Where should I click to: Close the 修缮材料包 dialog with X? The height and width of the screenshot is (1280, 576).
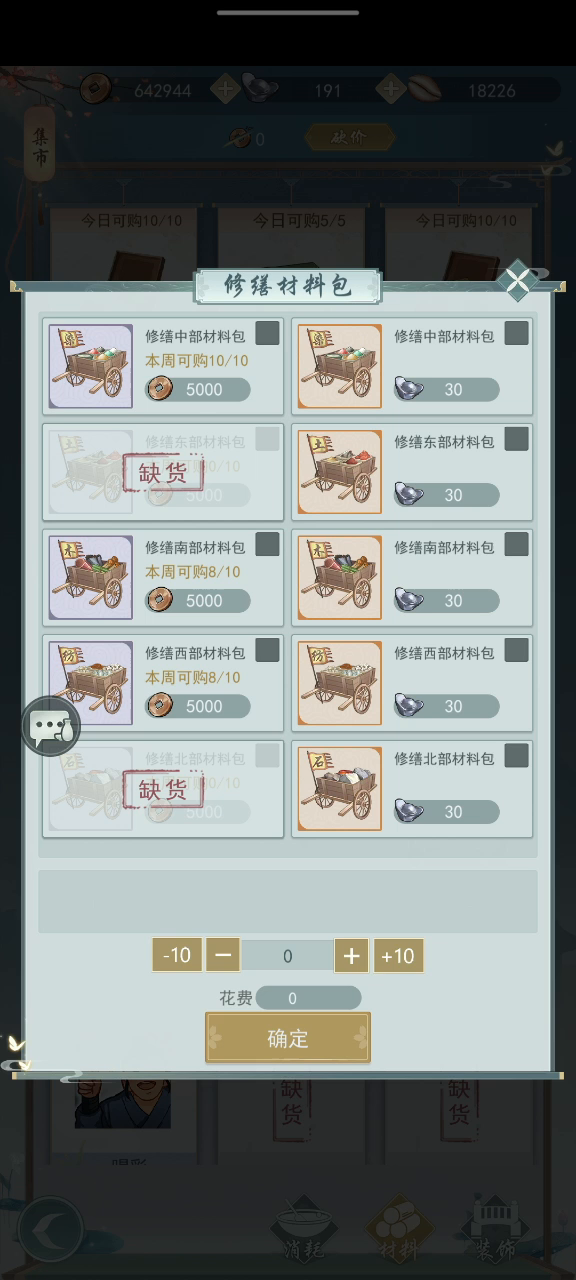coord(518,282)
